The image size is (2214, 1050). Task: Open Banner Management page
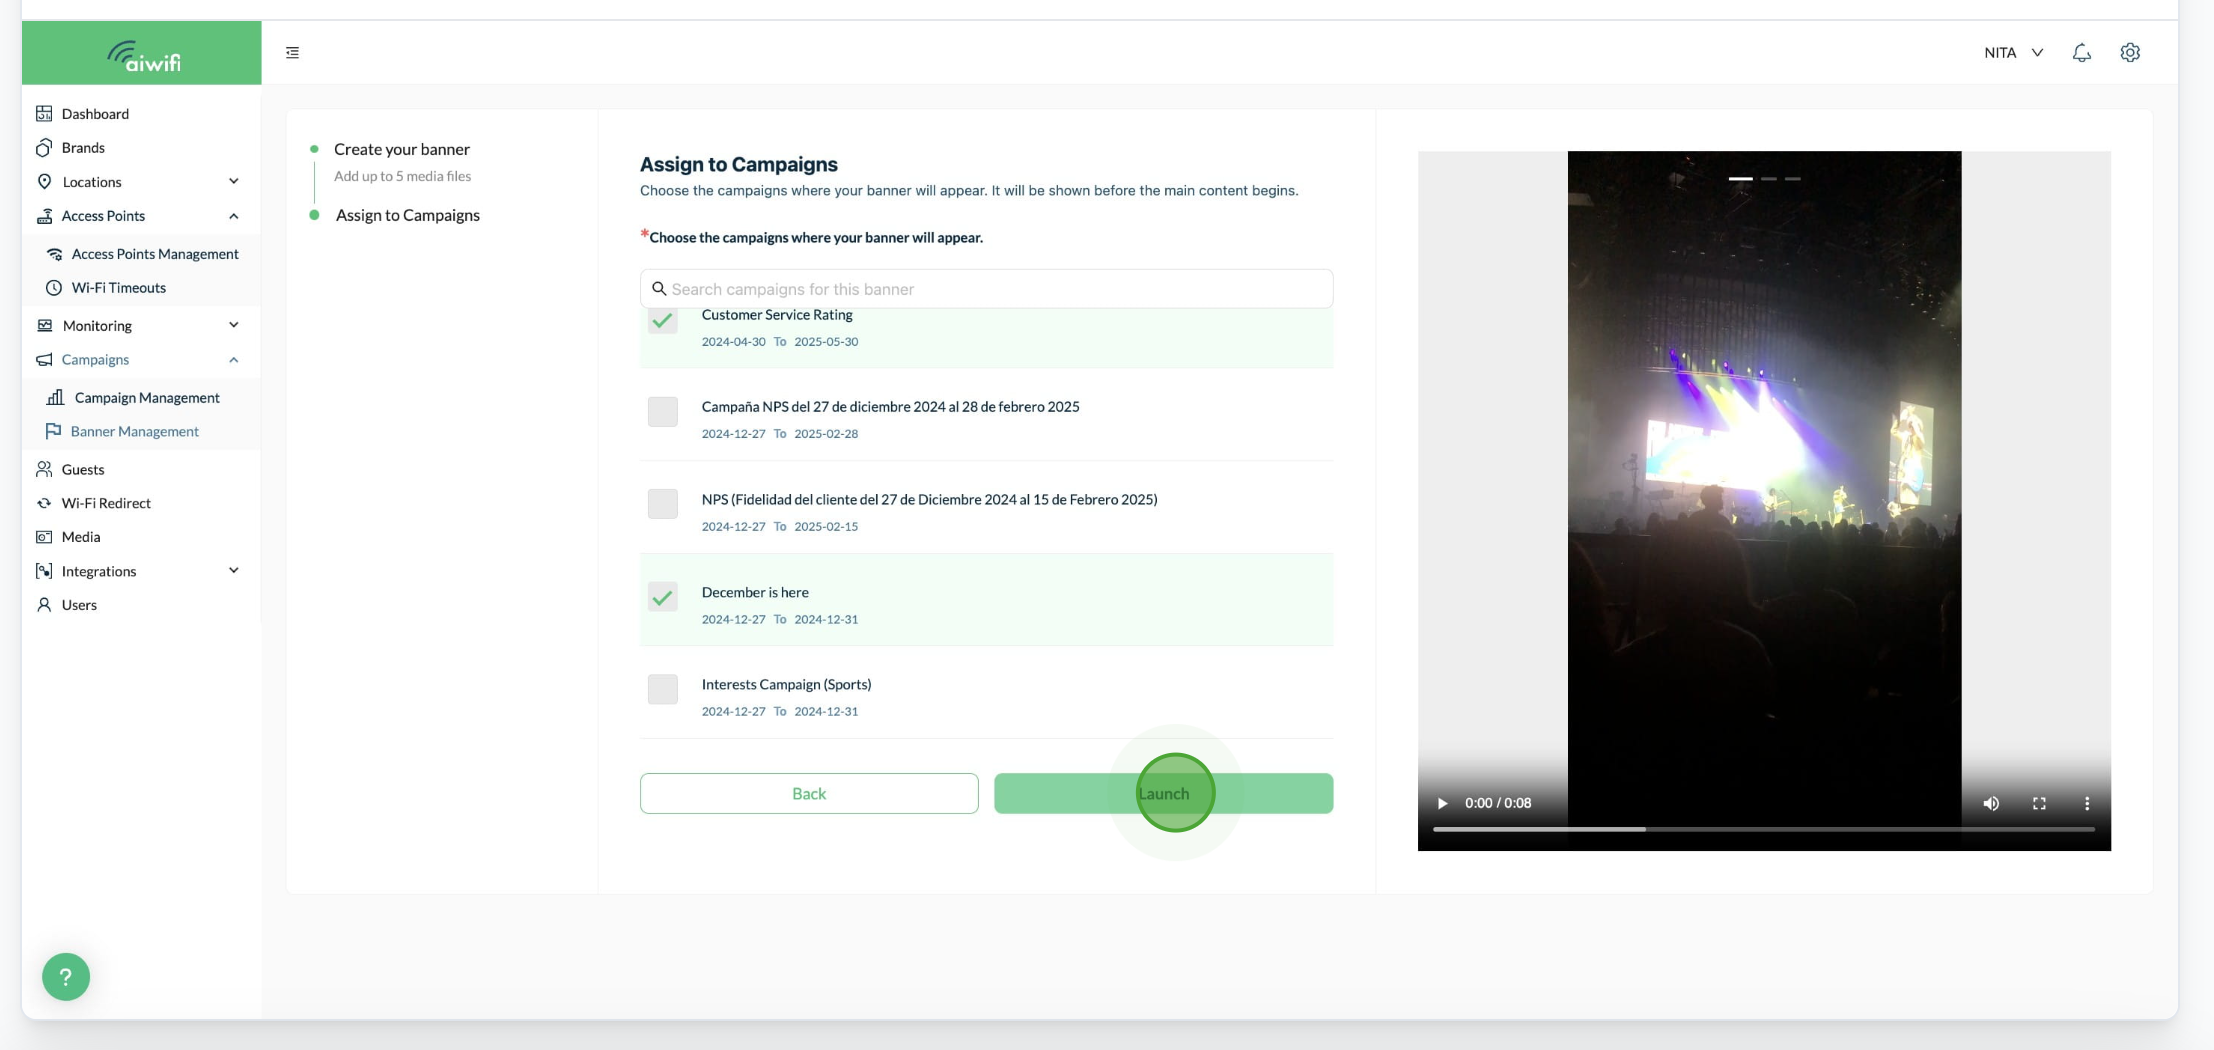(x=134, y=431)
